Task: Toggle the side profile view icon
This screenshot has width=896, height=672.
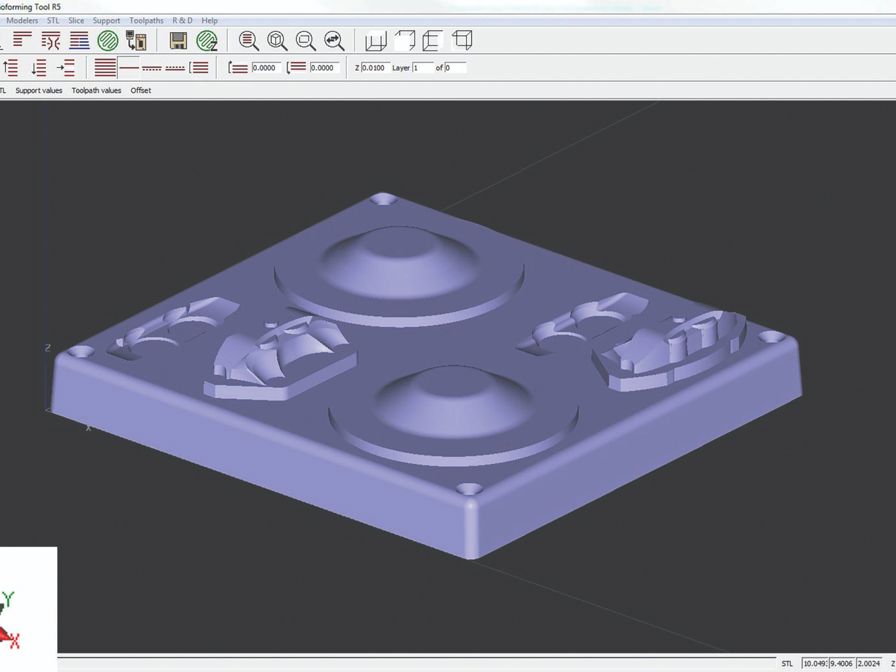Action: 434,41
